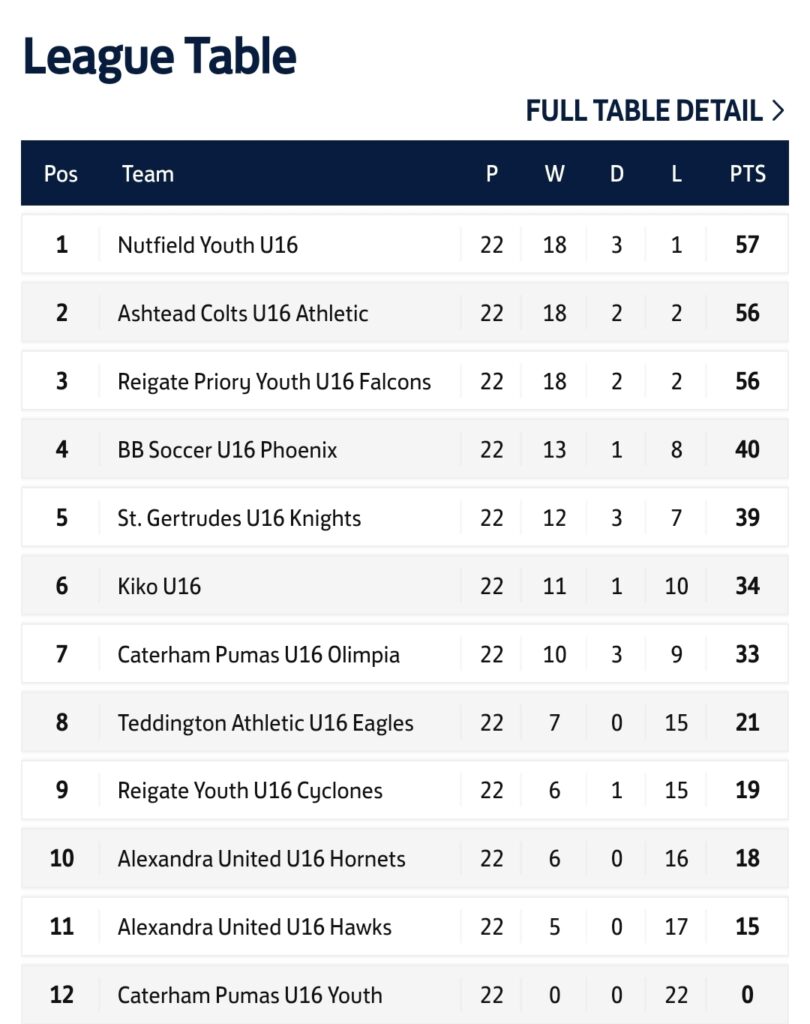Click Teddington Athletic U16 Eagles
The image size is (810, 1024).
tap(265, 723)
